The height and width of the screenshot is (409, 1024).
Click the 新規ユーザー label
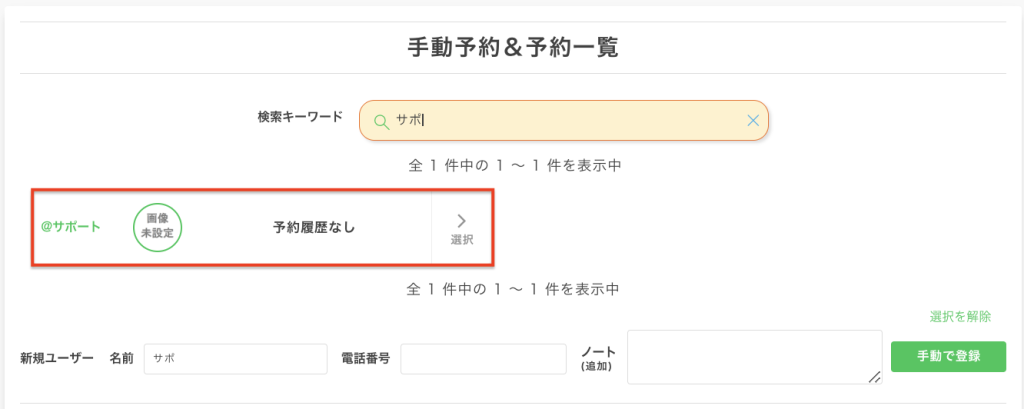click(57, 358)
